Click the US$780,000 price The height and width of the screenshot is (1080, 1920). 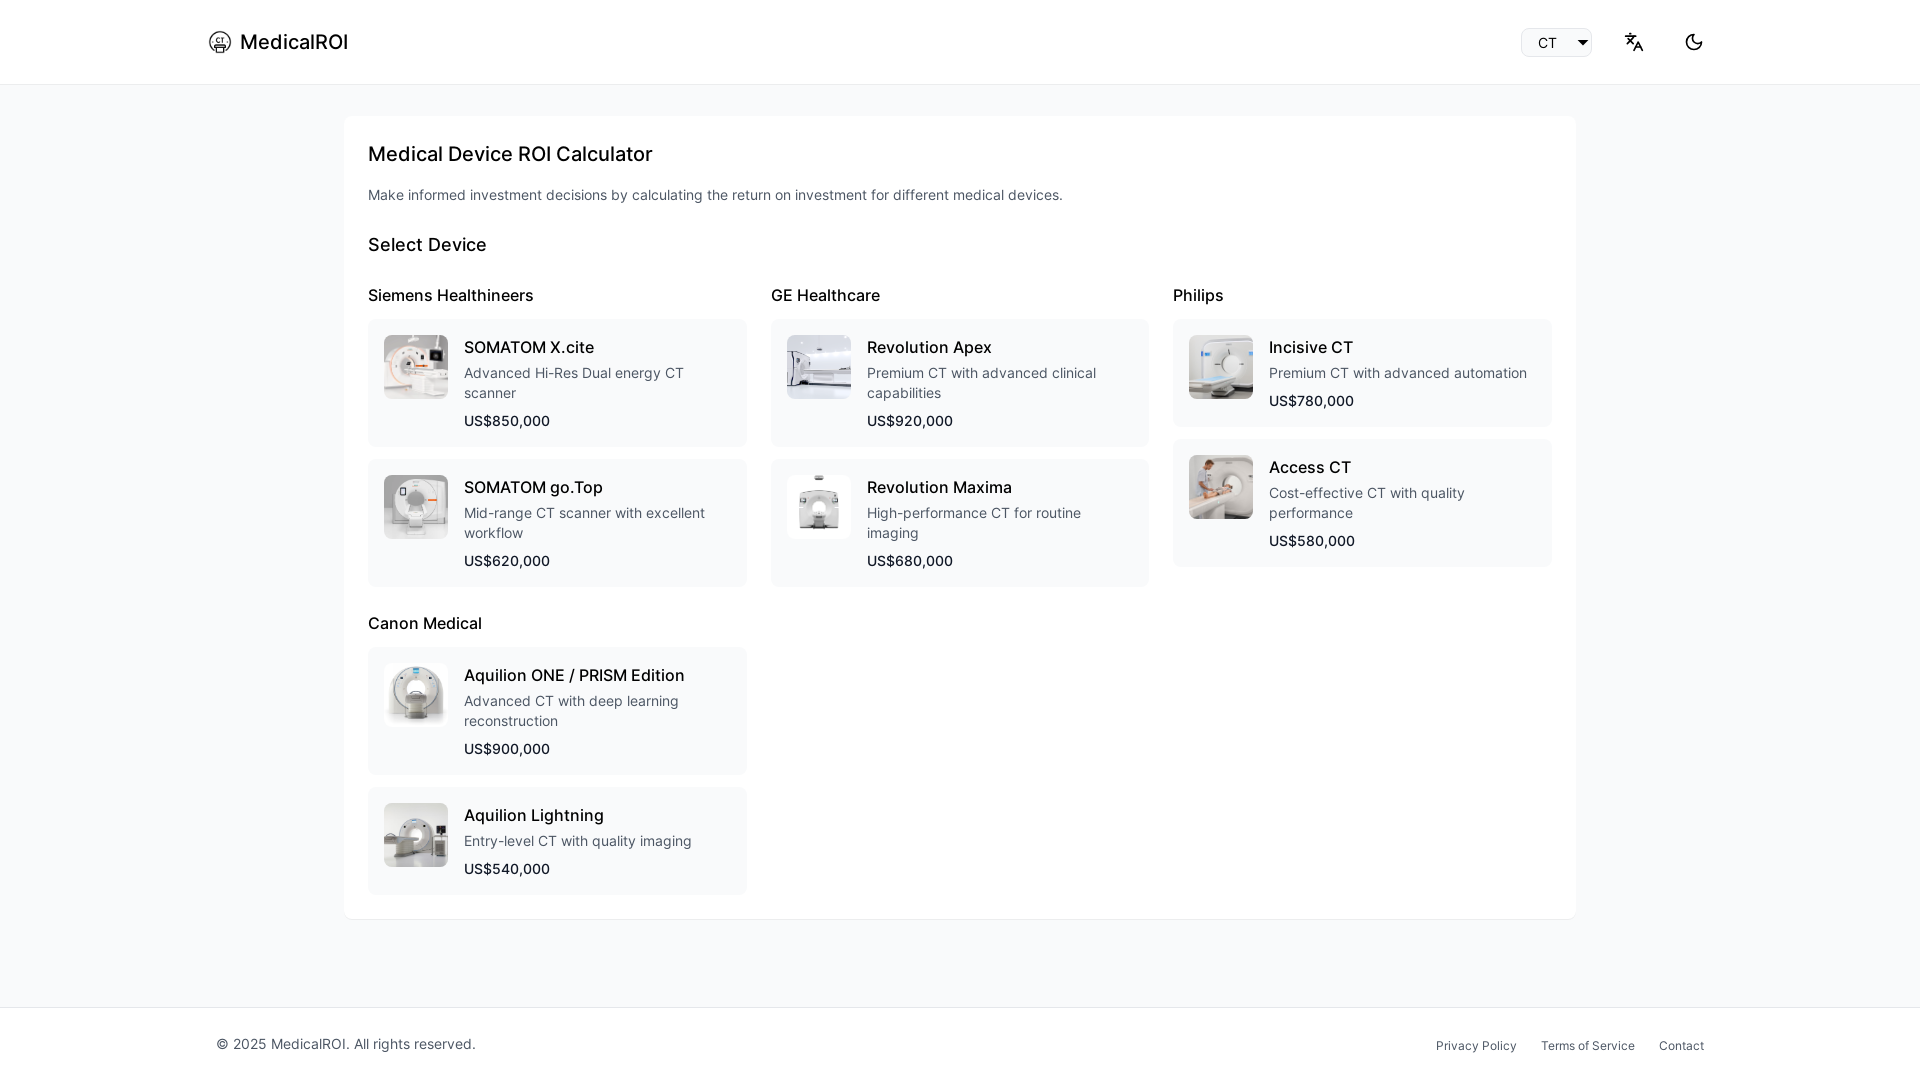1311,401
